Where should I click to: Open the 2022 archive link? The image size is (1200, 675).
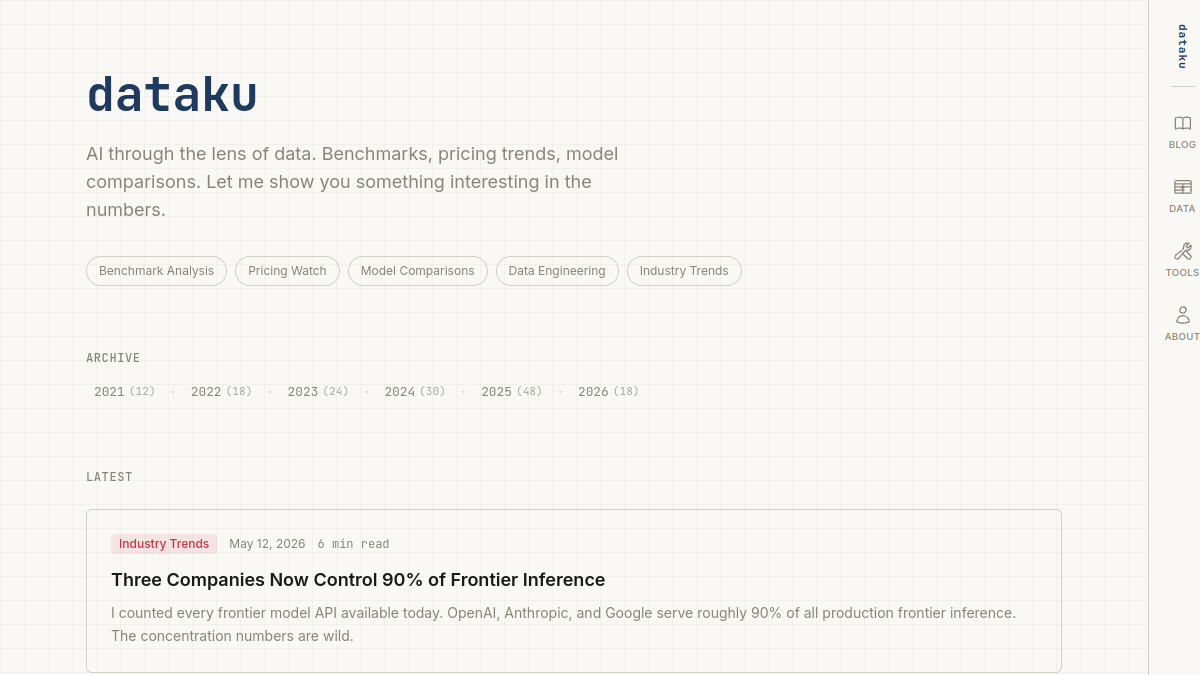221,392
